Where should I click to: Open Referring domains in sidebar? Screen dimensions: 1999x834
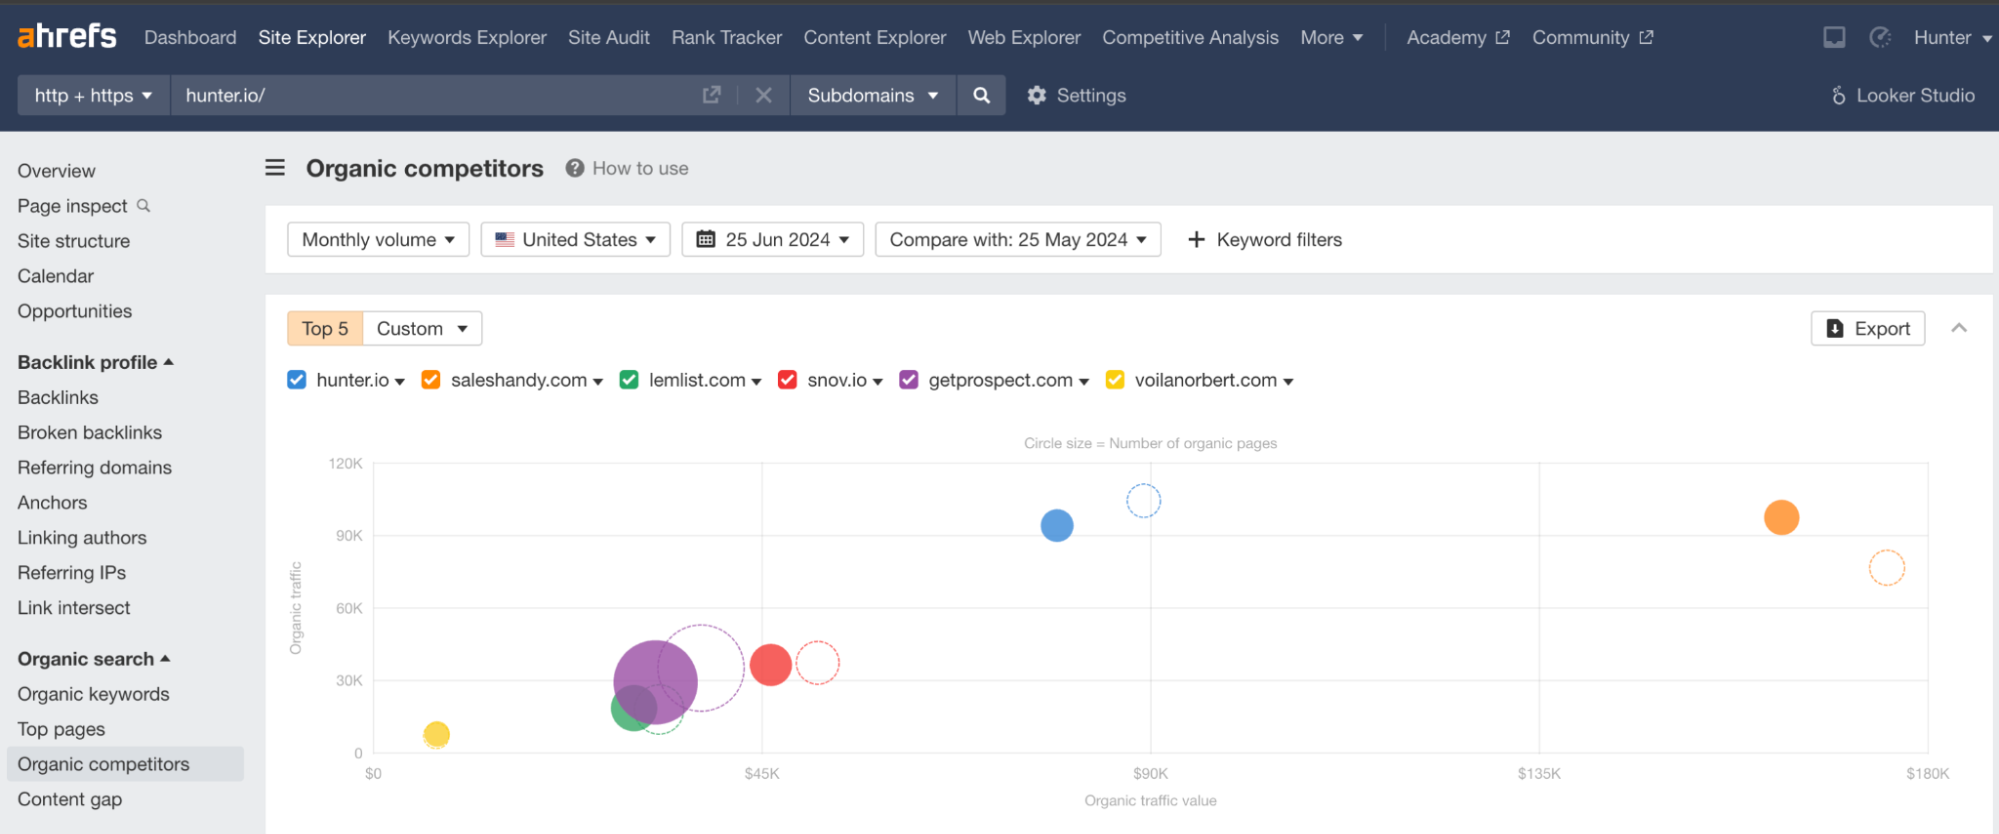click(95, 467)
